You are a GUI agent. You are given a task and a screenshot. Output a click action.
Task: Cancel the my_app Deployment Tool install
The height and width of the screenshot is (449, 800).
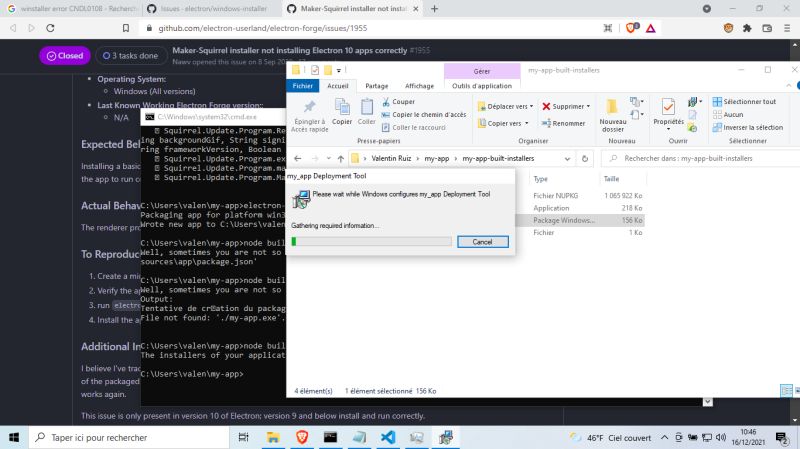pos(483,242)
